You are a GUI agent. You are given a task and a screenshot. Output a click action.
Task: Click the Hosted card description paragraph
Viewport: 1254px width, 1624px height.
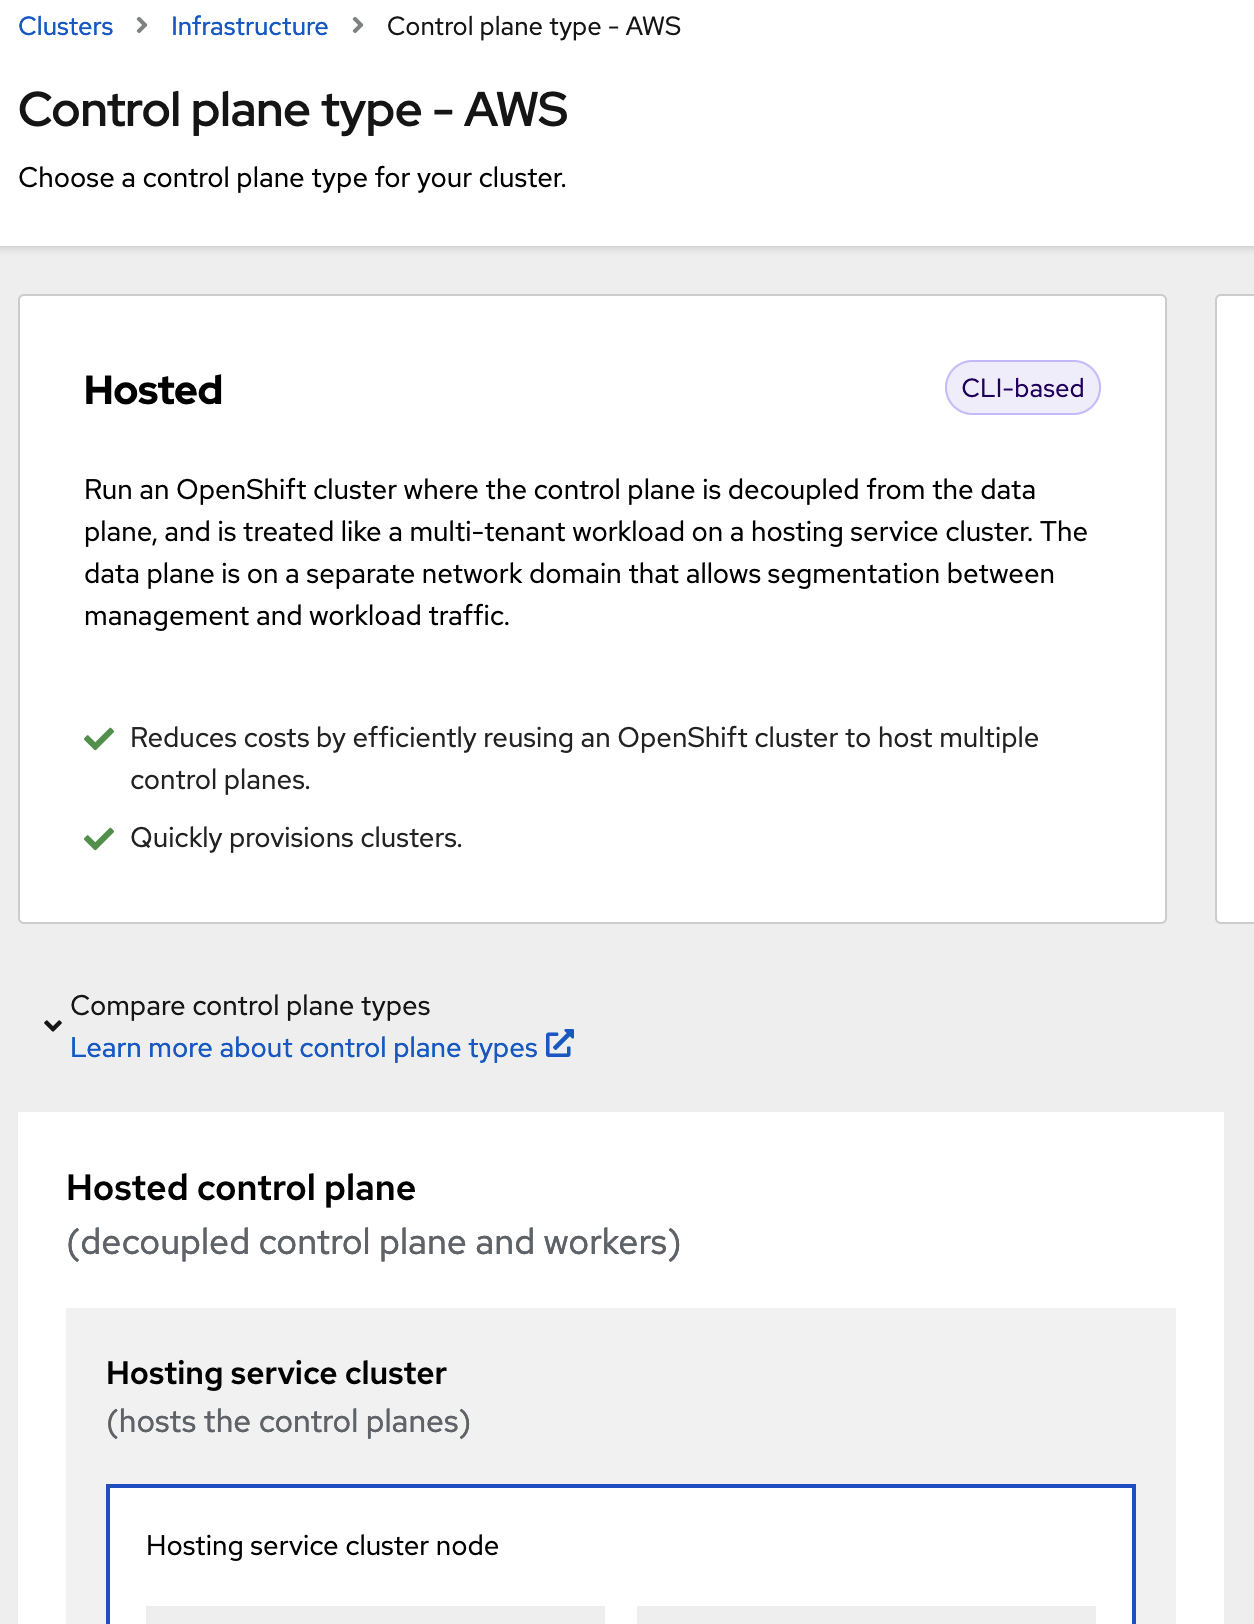tap(585, 552)
